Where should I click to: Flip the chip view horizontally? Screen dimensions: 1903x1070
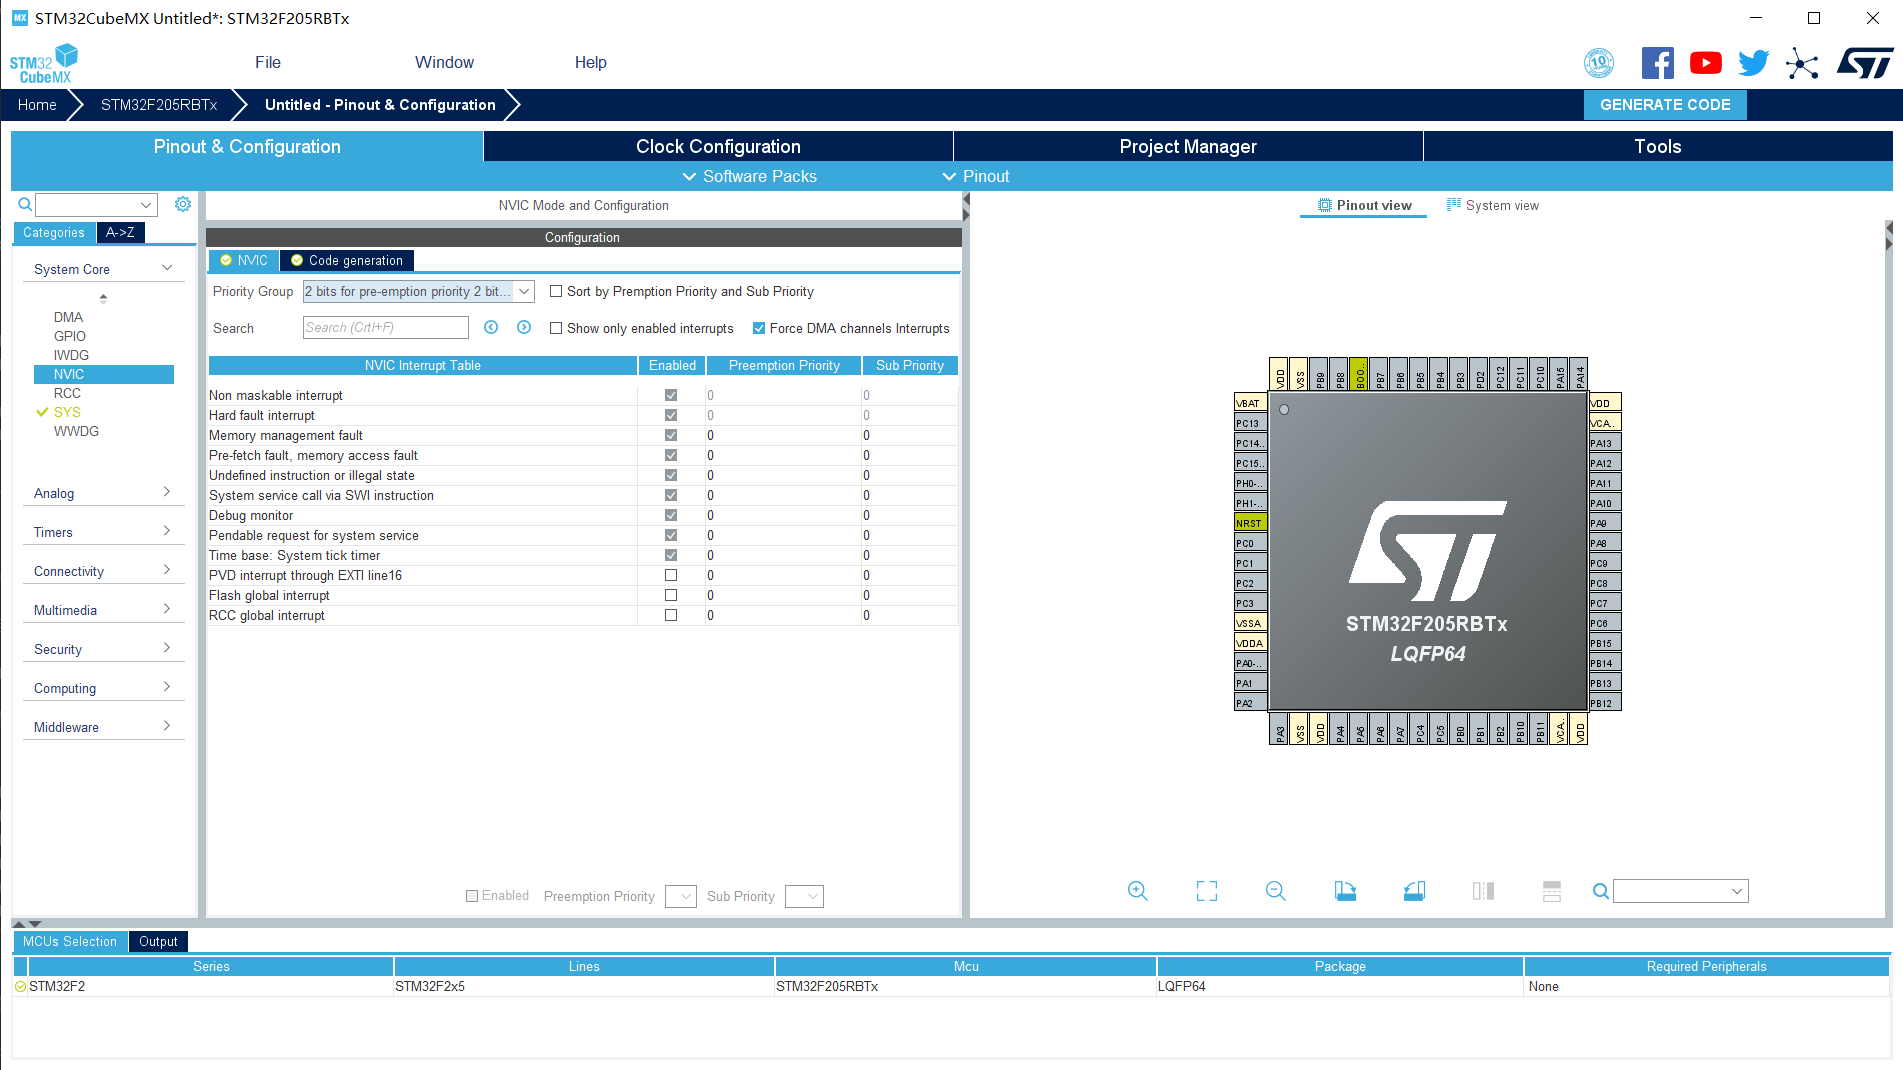click(x=1483, y=891)
